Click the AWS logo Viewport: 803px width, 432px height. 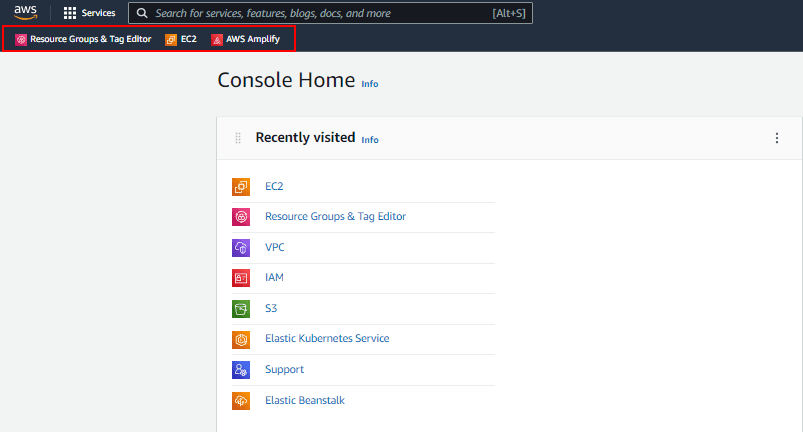coord(26,12)
